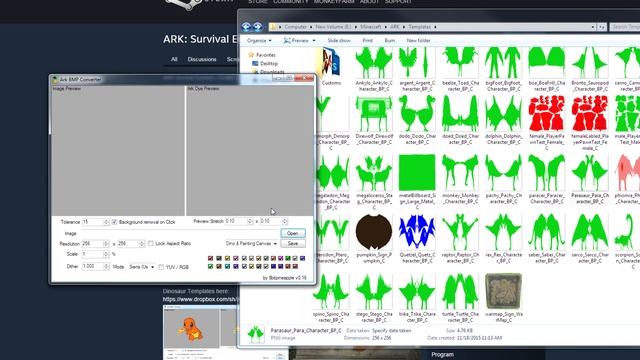Select the raptor_Raptor_Character_BP_C template
Screen dimensions: 640x360
[x=460, y=238]
